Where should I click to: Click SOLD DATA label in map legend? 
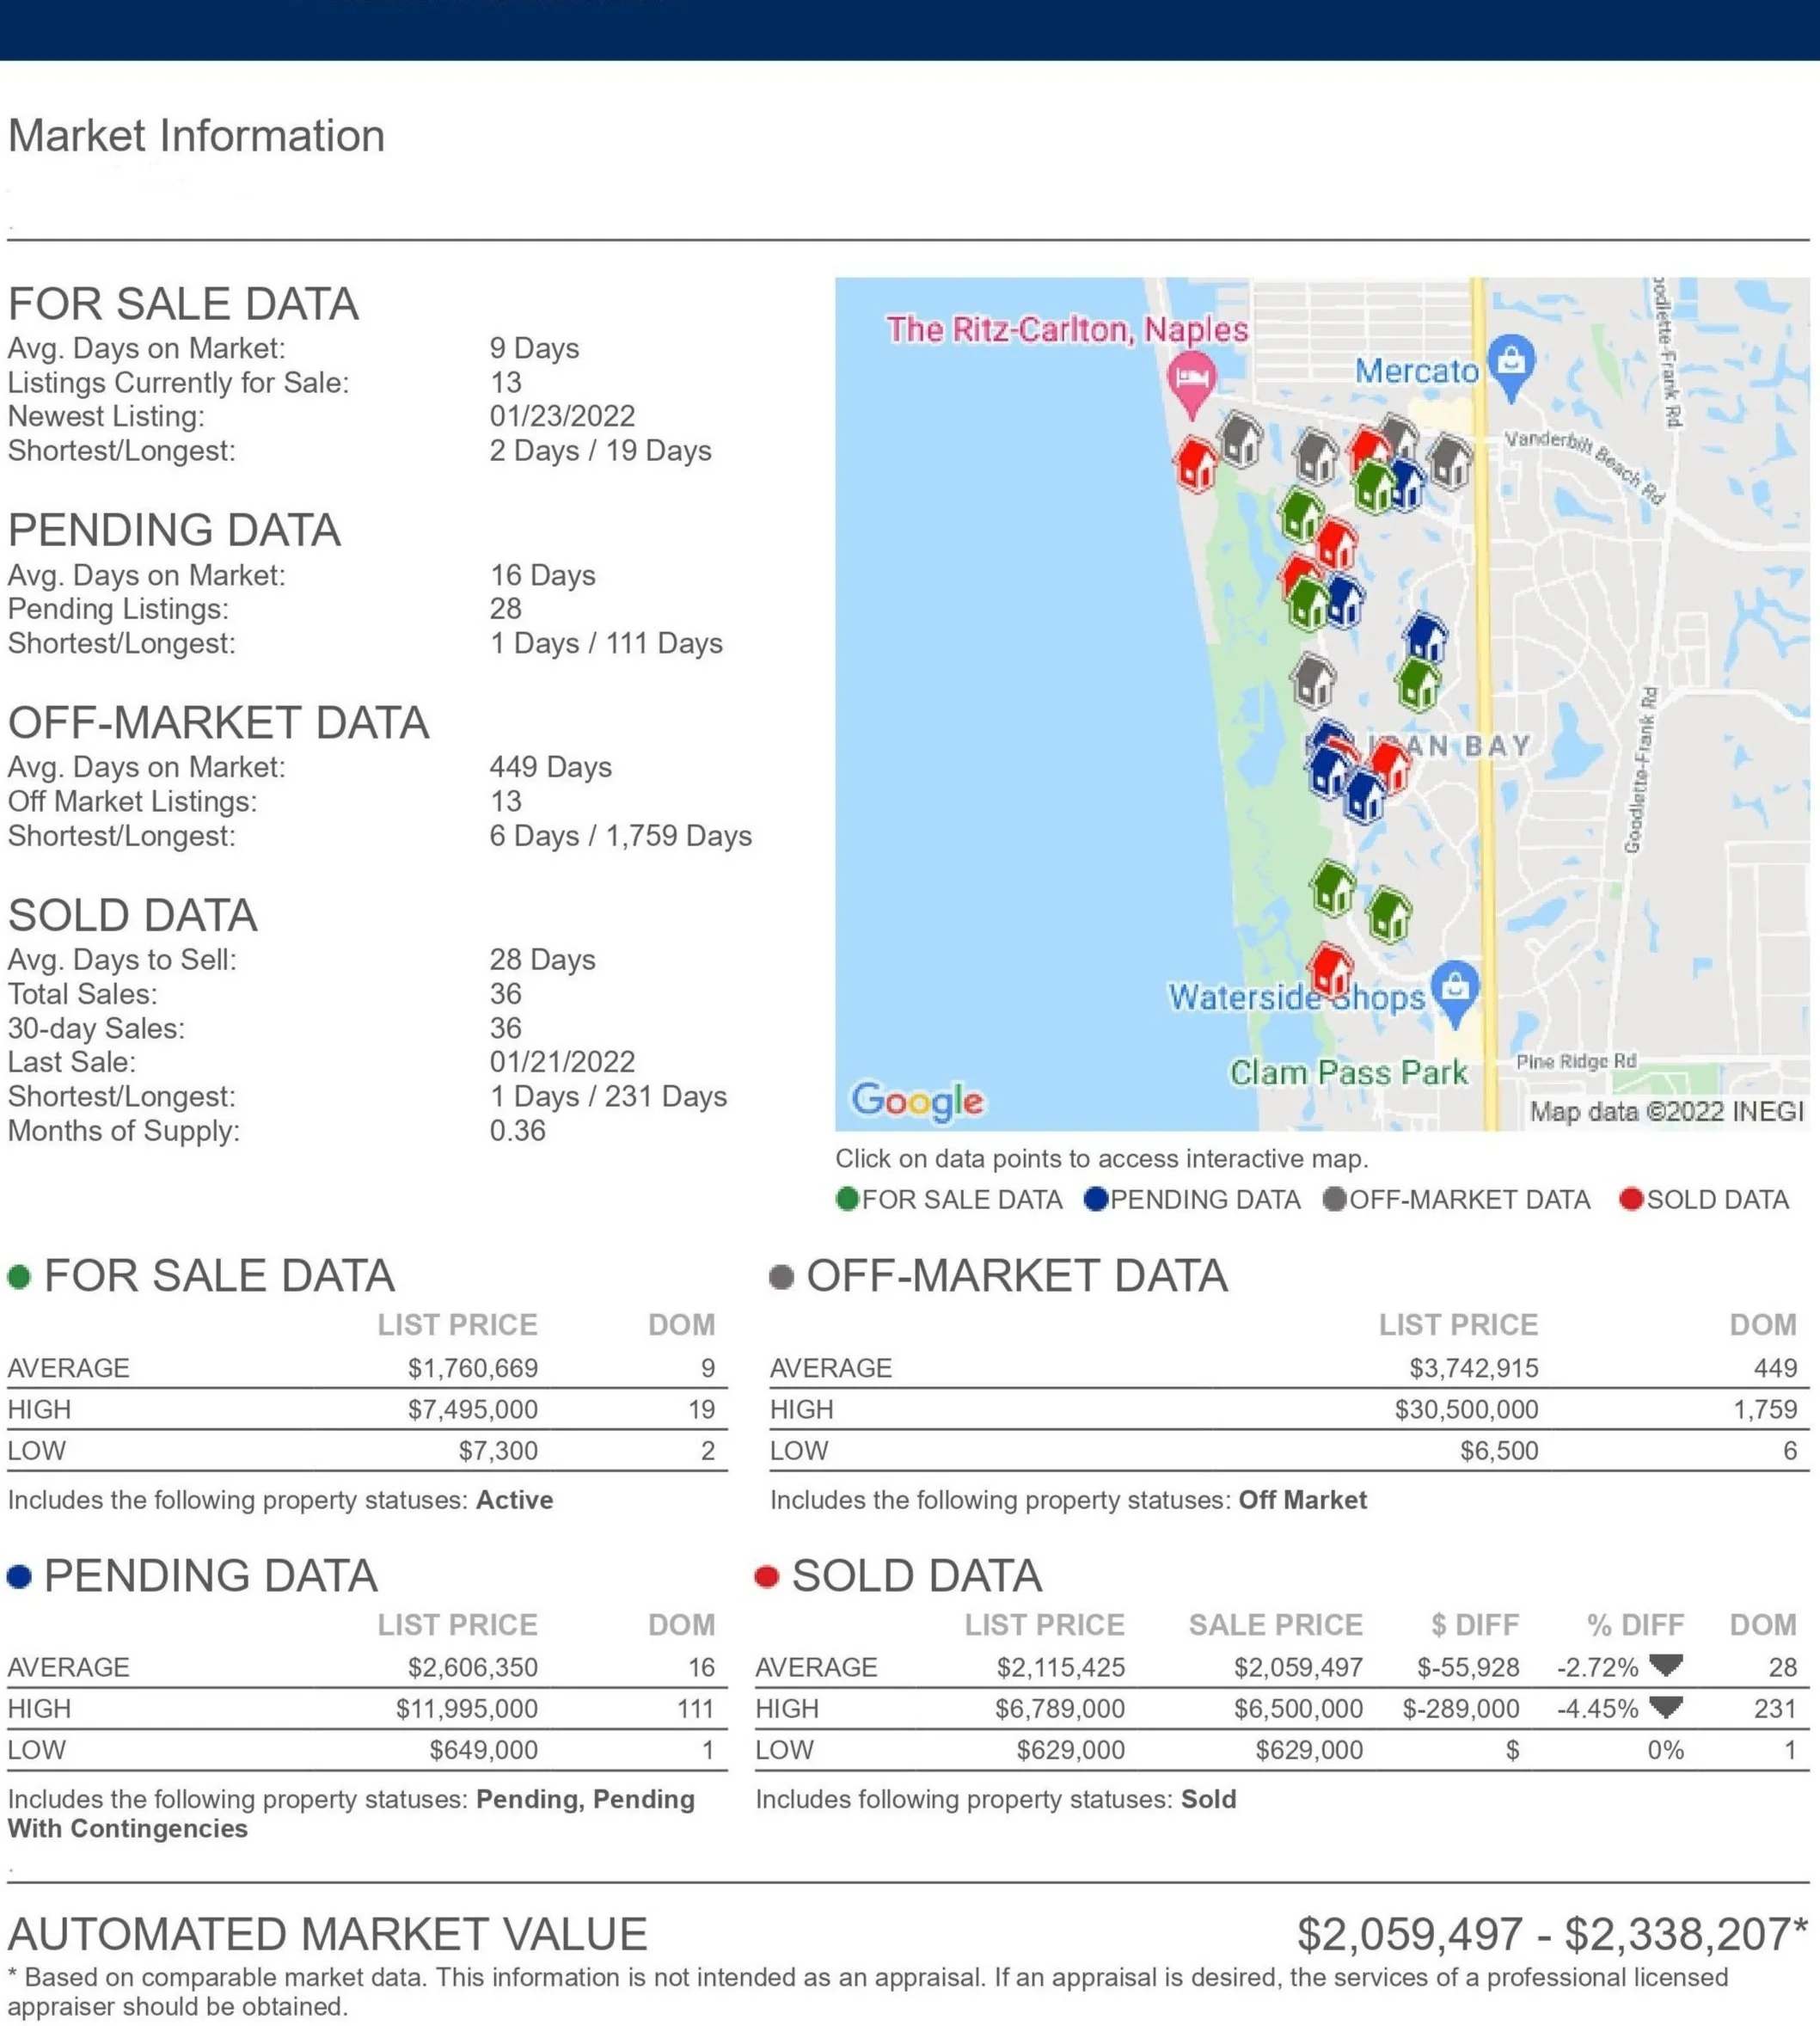click(1717, 1199)
